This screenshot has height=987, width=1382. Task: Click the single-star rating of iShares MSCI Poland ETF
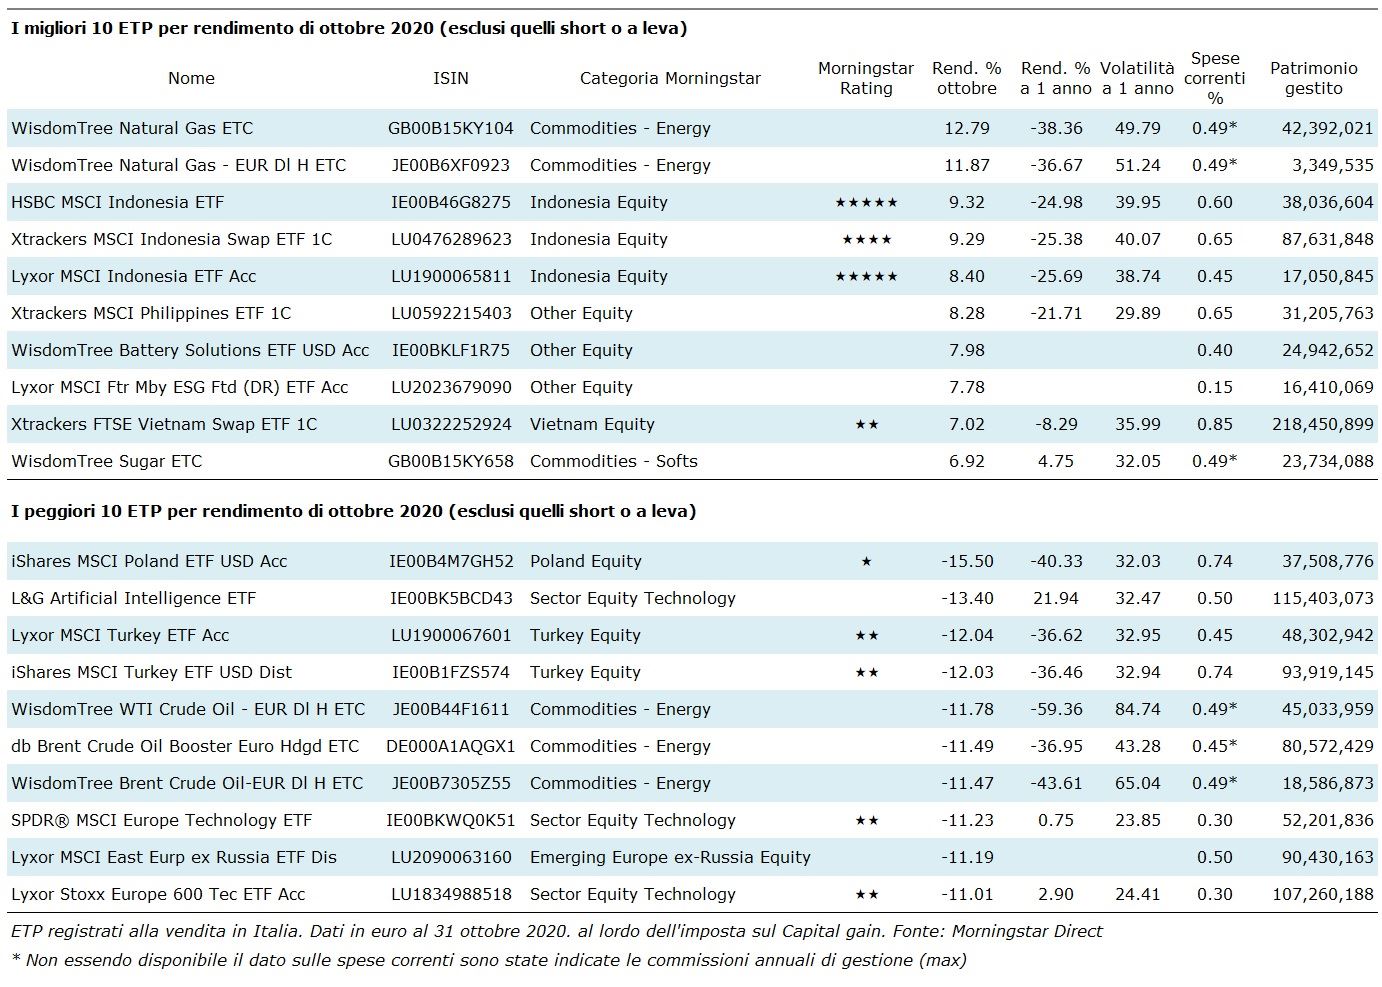pos(866,562)
